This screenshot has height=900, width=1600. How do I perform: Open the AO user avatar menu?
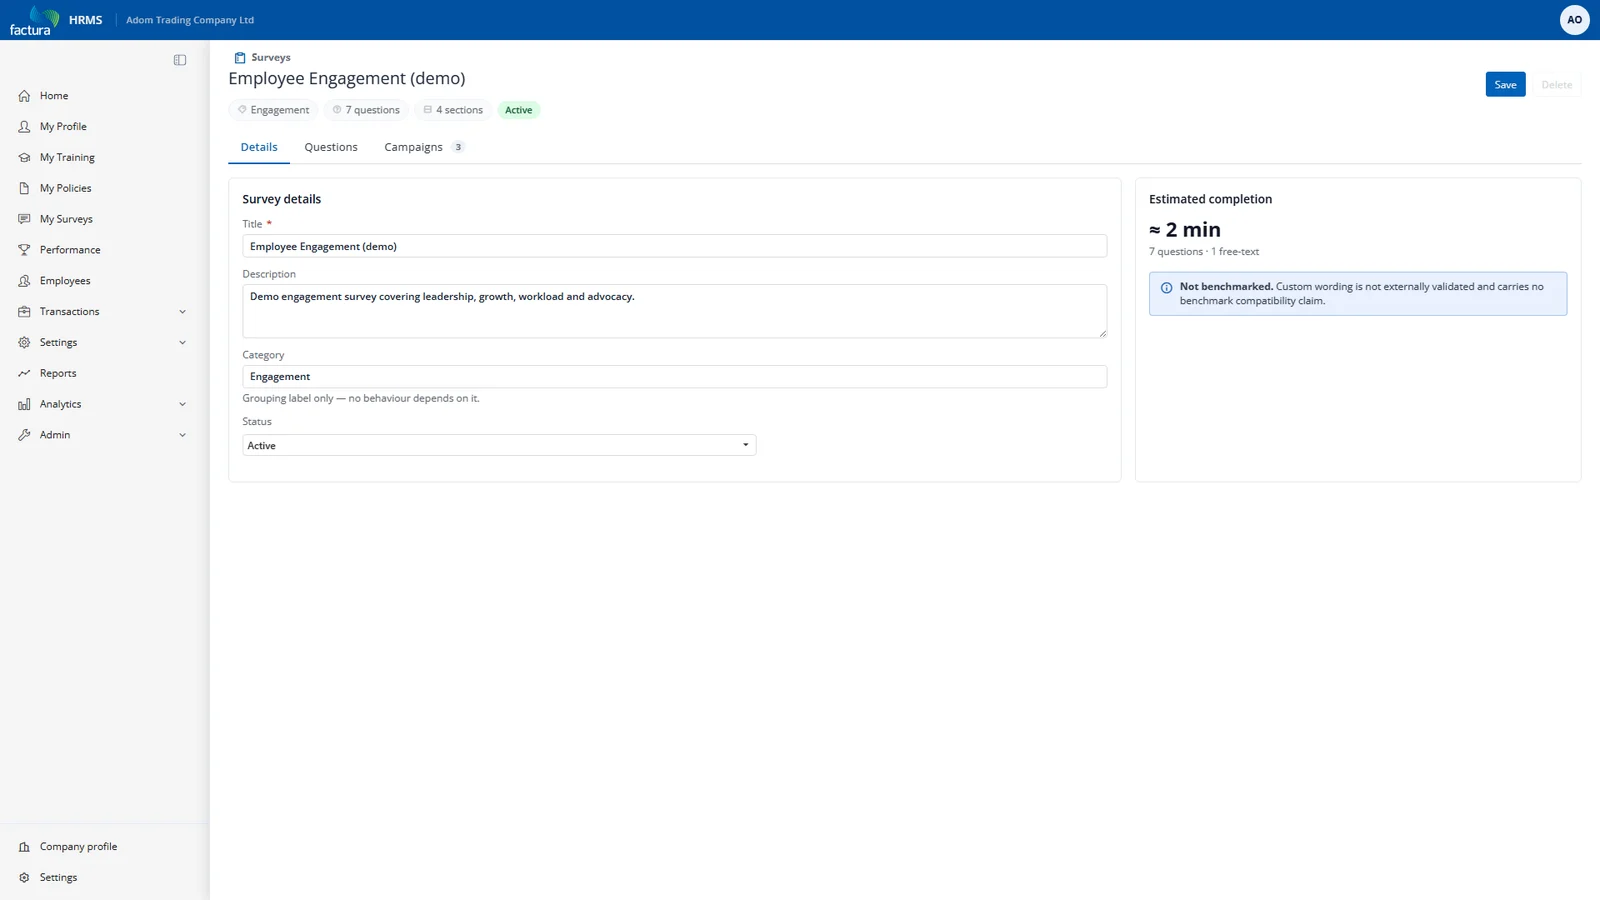(1574, 20)
